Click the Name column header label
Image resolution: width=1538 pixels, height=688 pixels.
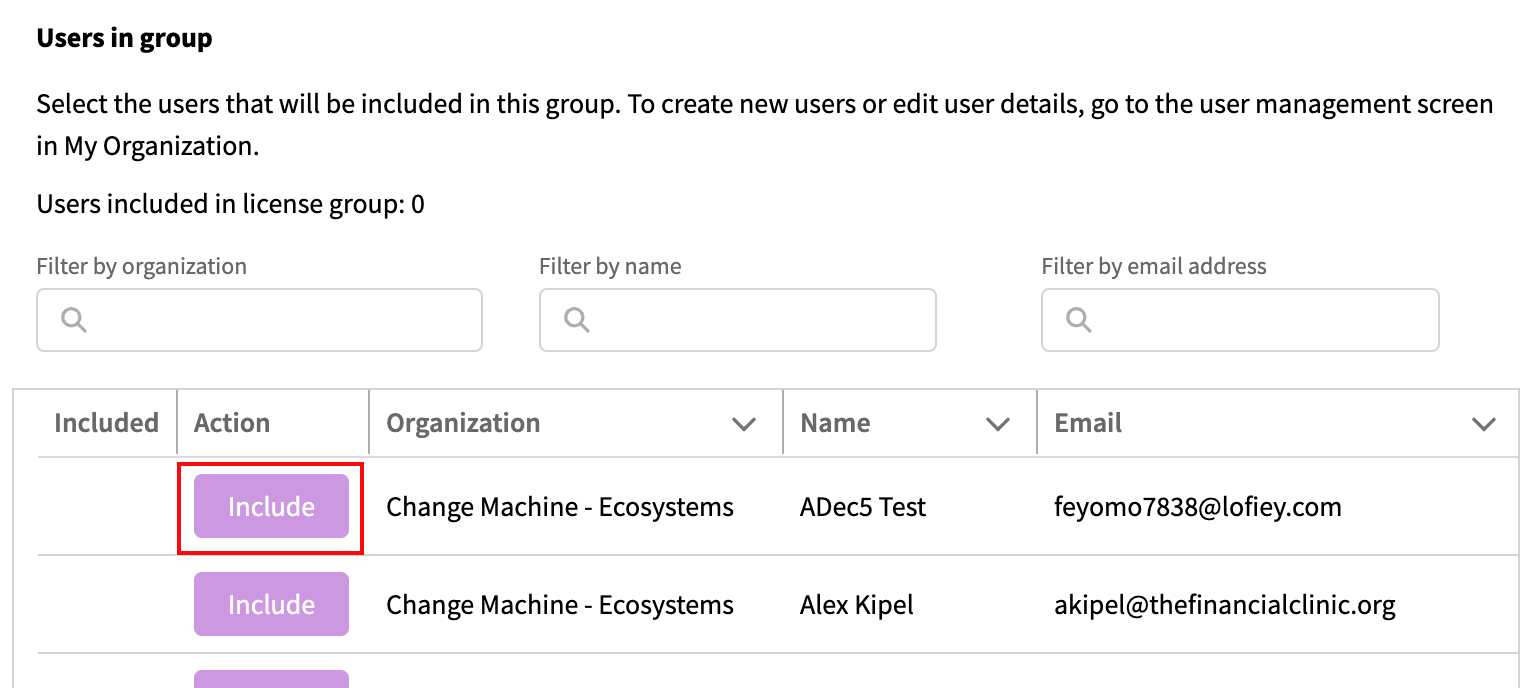[x=835, y=423]
